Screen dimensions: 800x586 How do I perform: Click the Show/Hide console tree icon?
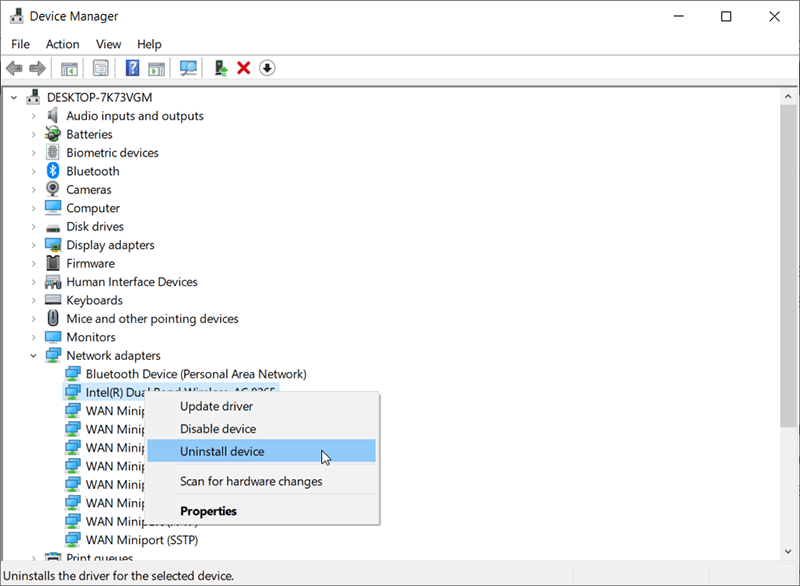[x=68, y=68]
